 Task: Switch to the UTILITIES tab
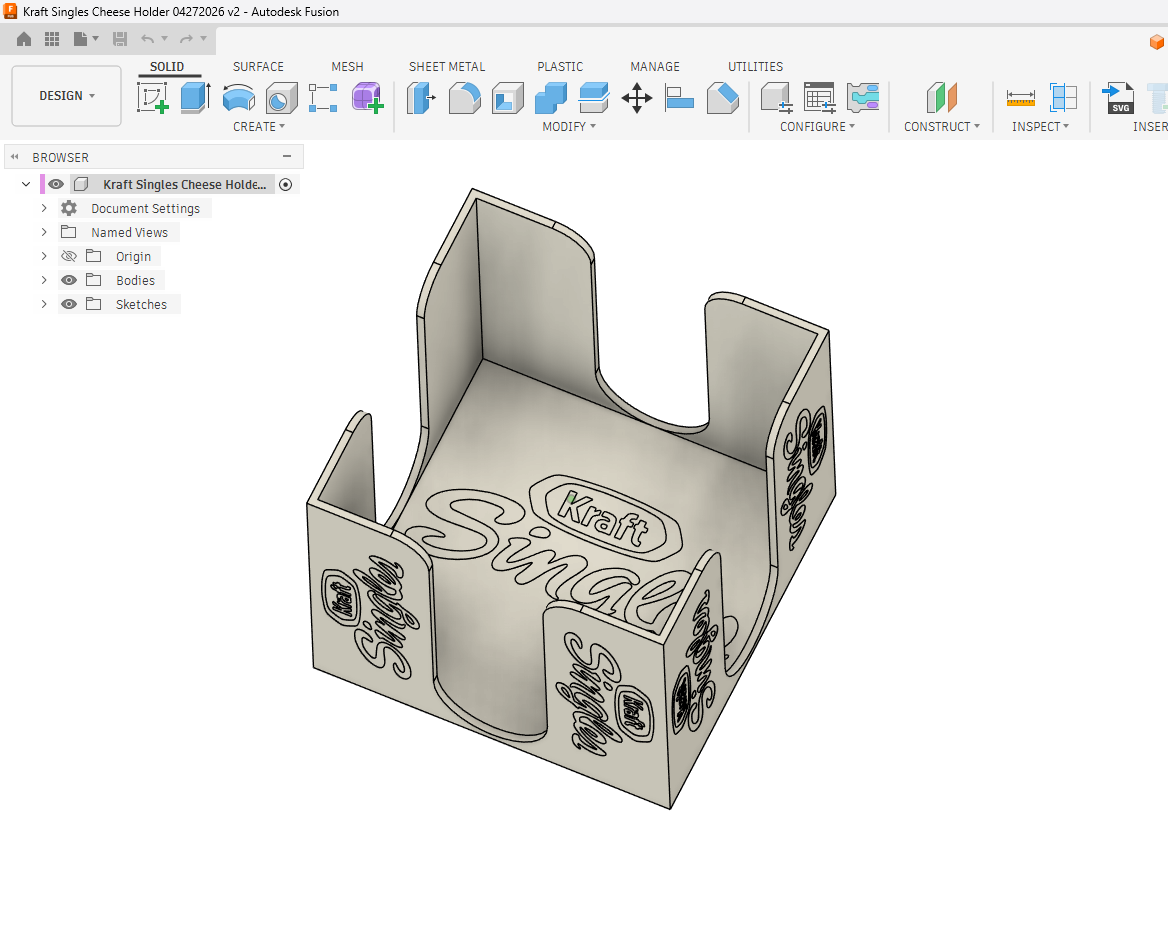[x=755, y=67]
